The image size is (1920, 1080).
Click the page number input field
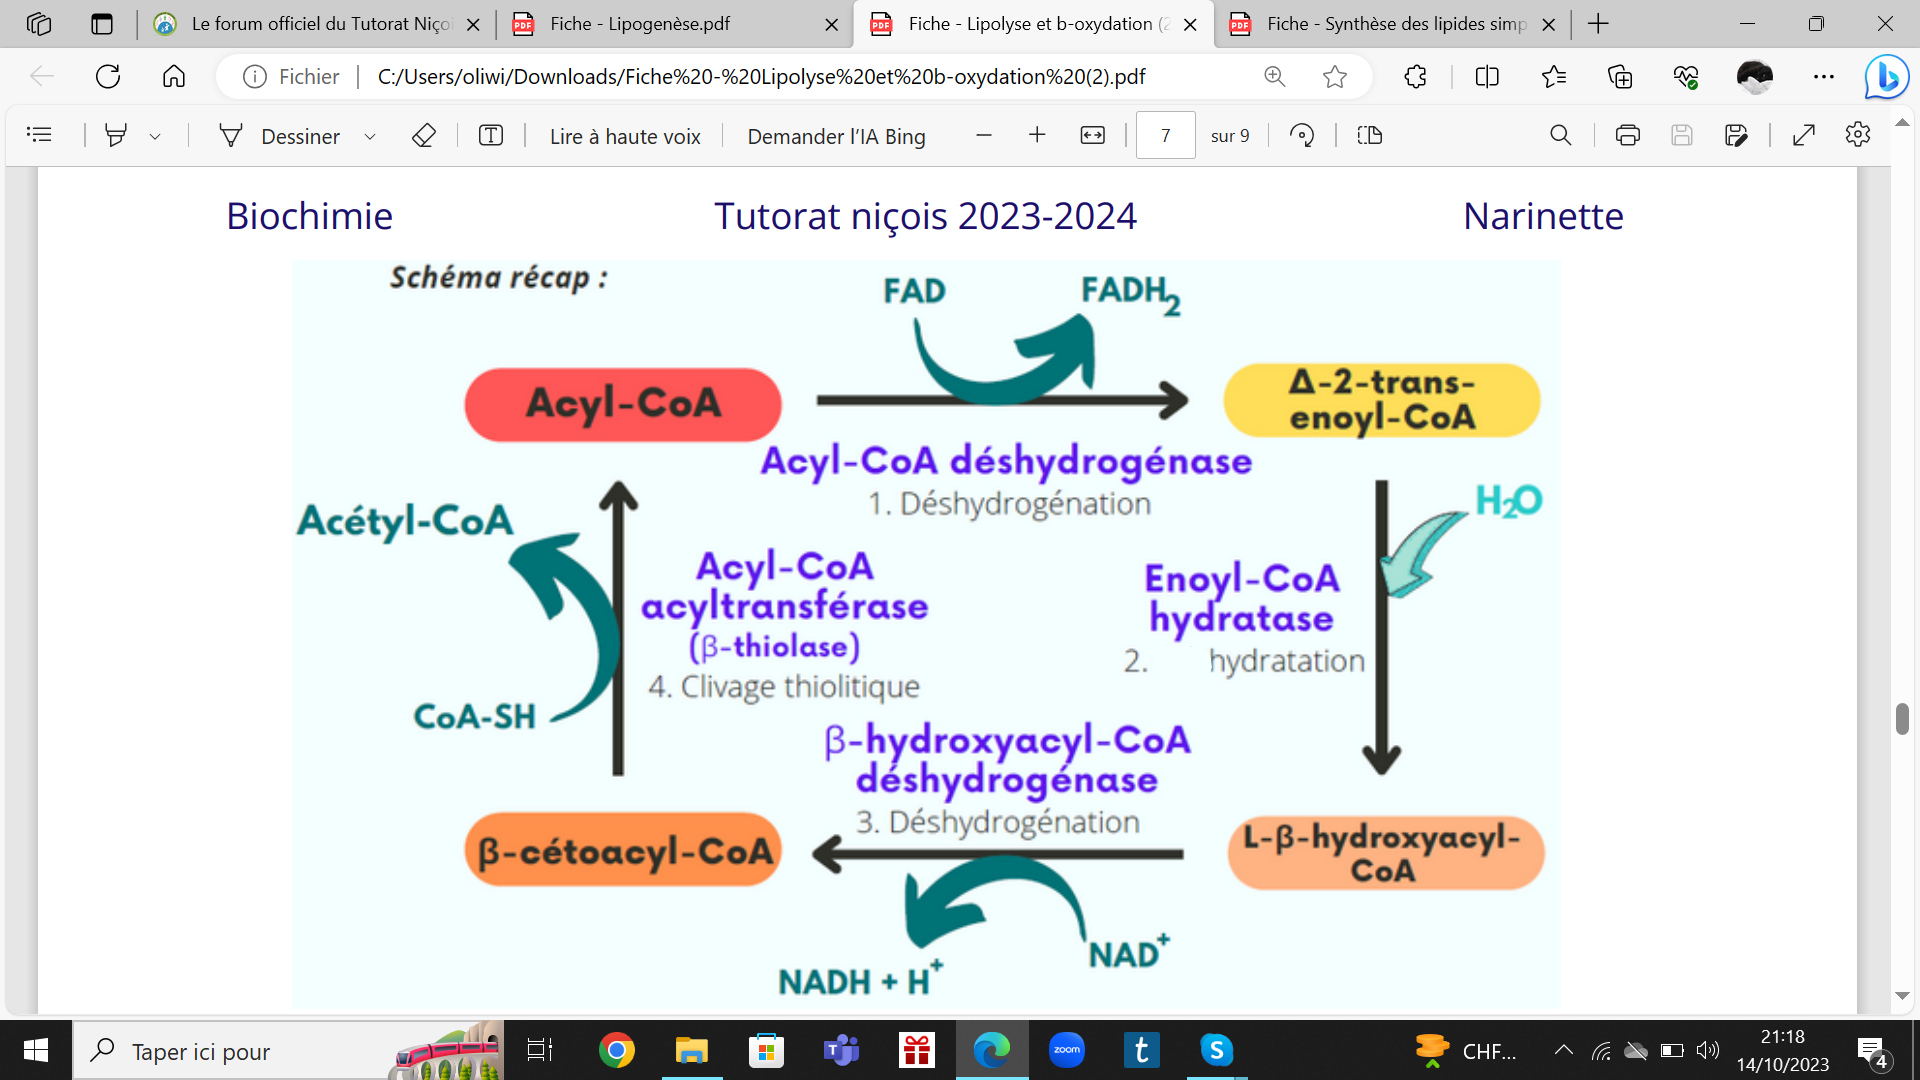(x=1165, y=135)
